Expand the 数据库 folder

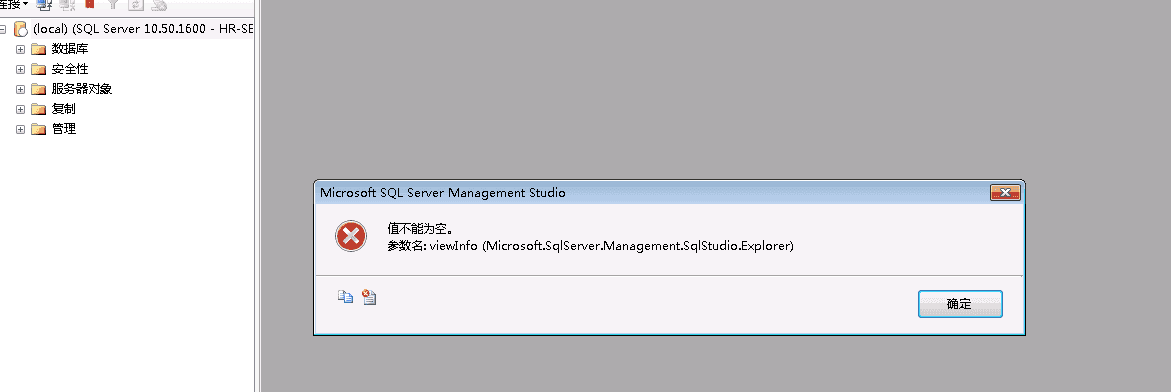(x=20, y=49)
